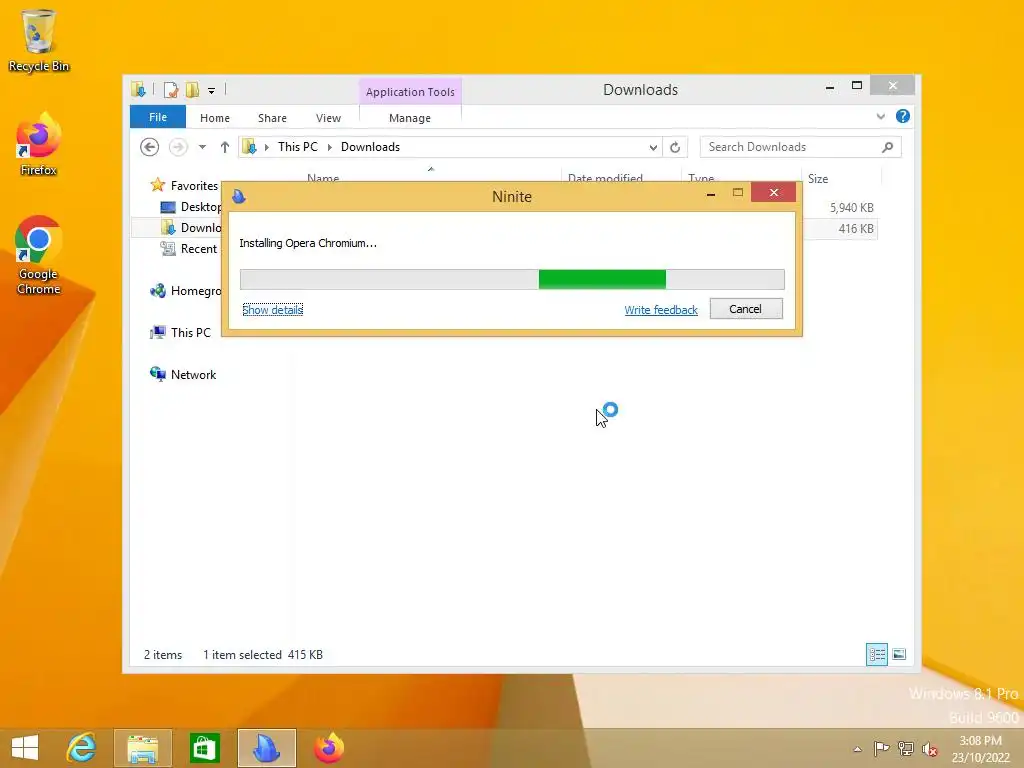Viewport: 1024px width, 768px height.
Task: Open Write feedback link in Ninite
Action: 661,310
